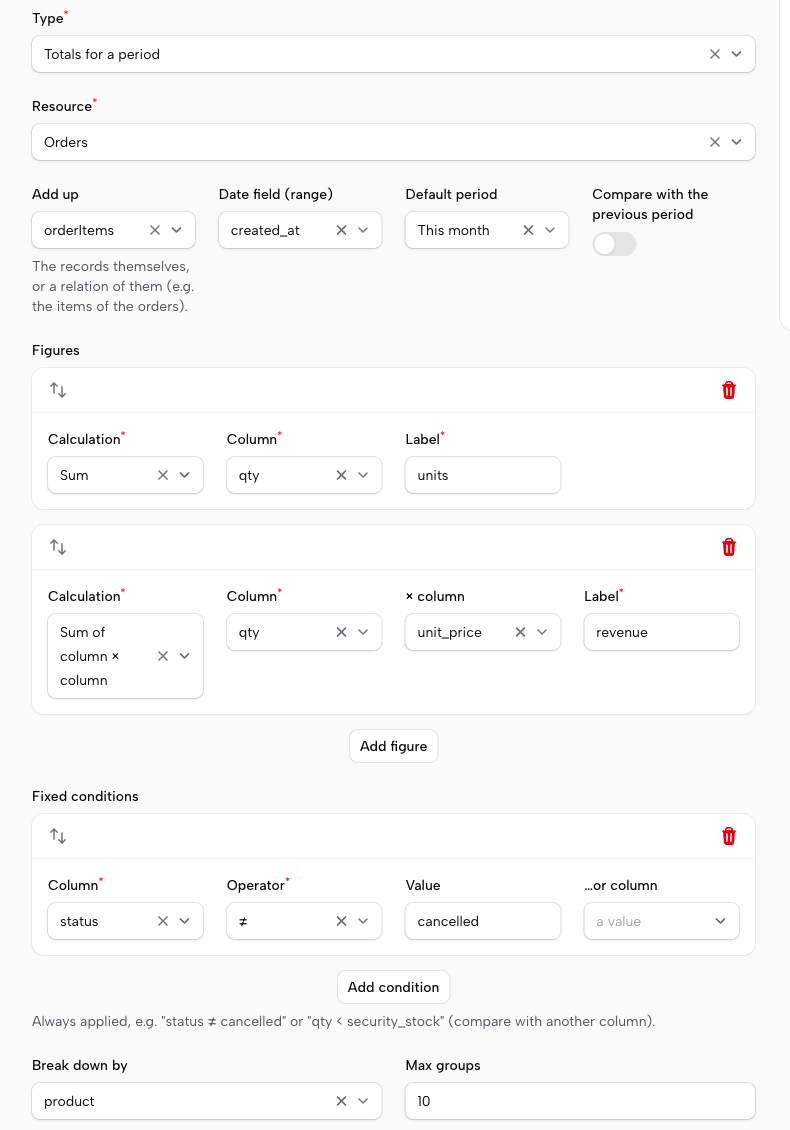Viewport: 790px width, 1130px height.
Task: Delete the status fixed condition
Action: tap(729, 836)
